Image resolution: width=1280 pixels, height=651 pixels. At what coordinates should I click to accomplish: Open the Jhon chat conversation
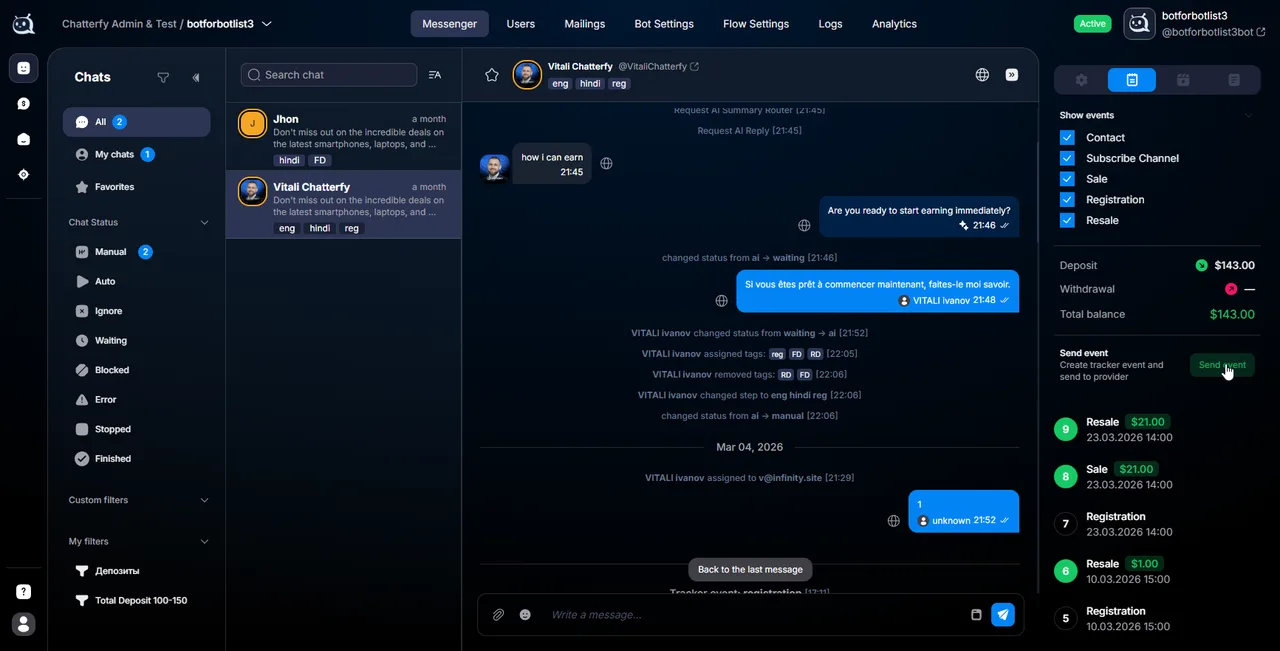coord(344,137)
